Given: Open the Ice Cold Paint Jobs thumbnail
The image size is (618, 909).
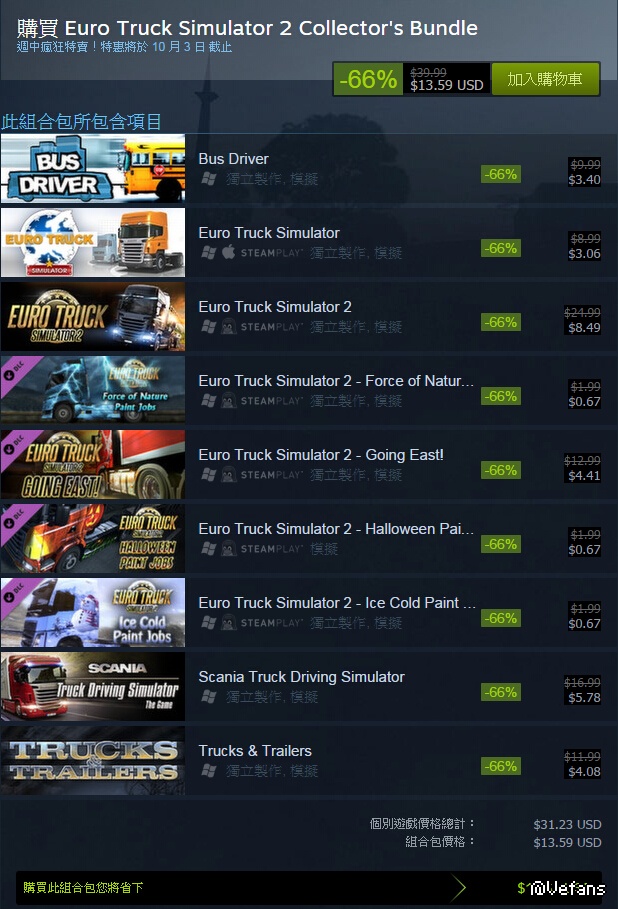Looking at the screenshot, I should point(93,612).
